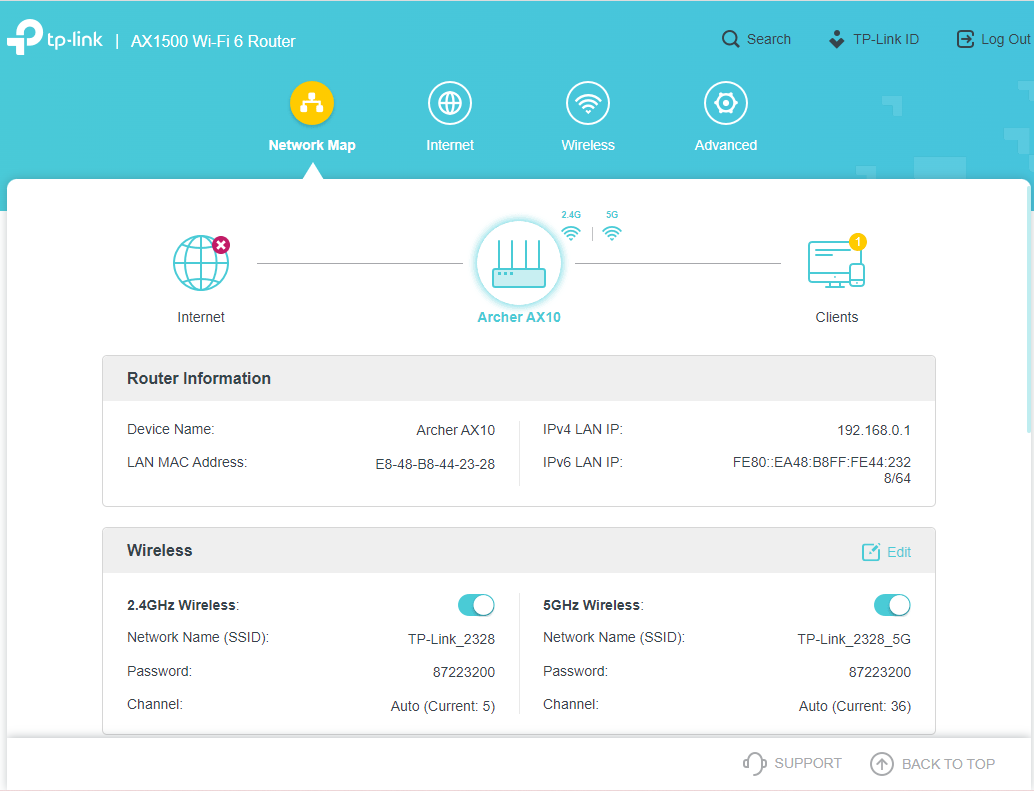This screenshot has height=791, width=1034.
Task: Click the Internet label under the globe
Action: coord(200,317)
